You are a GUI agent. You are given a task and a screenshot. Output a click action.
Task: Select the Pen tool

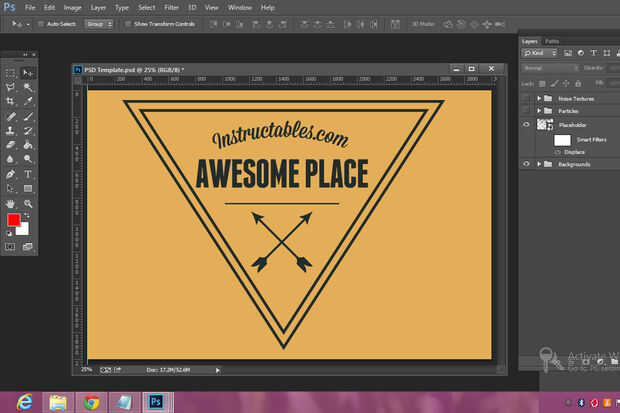[11, 173]
